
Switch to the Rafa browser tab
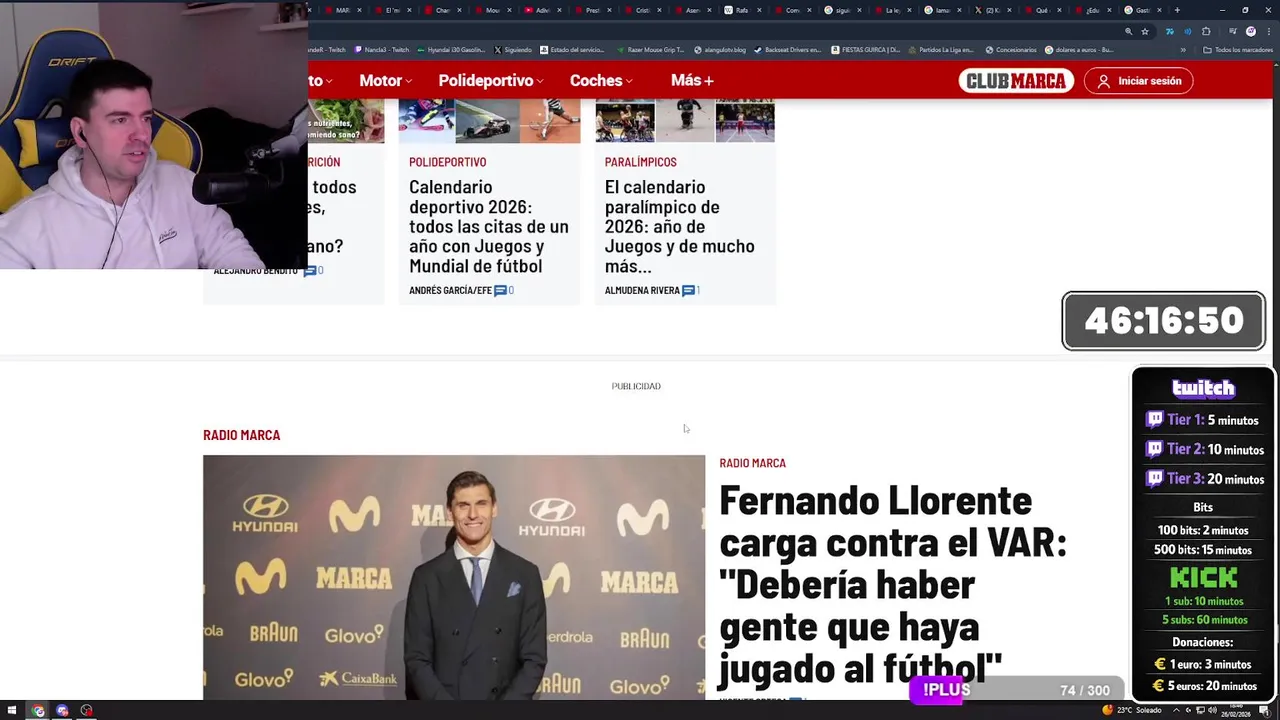pyautogui.click(x=741, y=11)
